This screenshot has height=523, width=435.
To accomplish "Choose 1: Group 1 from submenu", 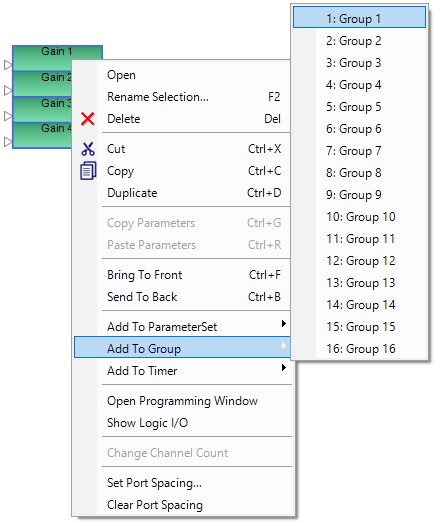I will (x=360, y=18).
